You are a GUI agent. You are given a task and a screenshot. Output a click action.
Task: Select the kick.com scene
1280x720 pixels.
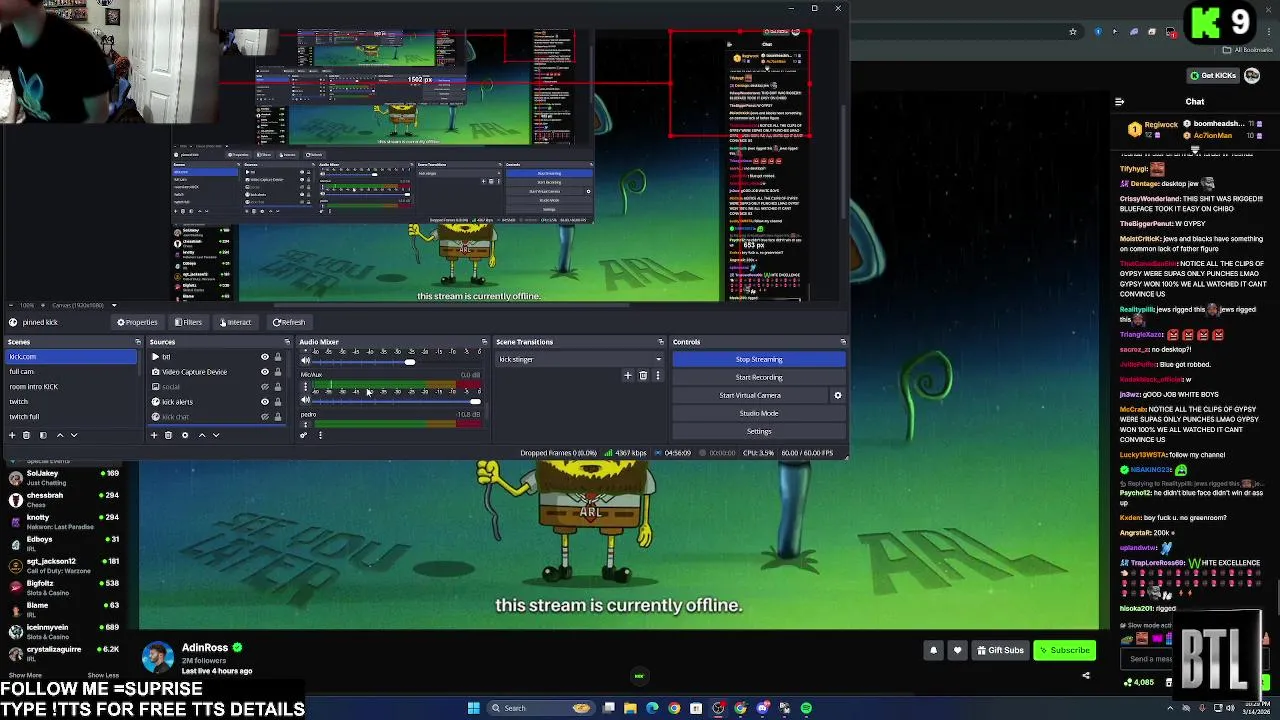point(71,356)
